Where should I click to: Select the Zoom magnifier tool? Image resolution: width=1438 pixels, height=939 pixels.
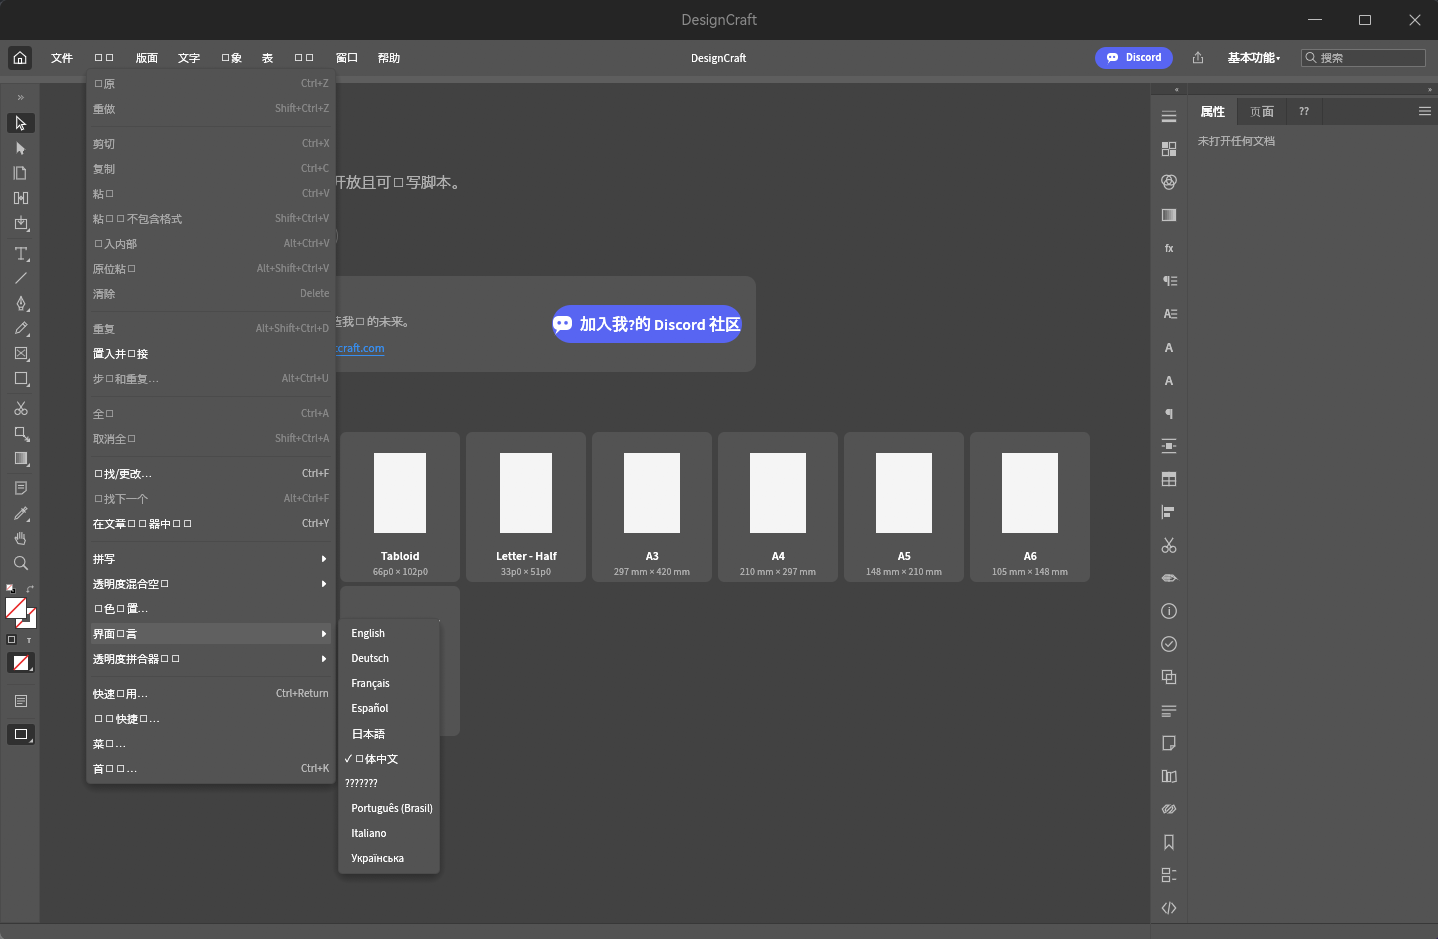pos(21,563)
